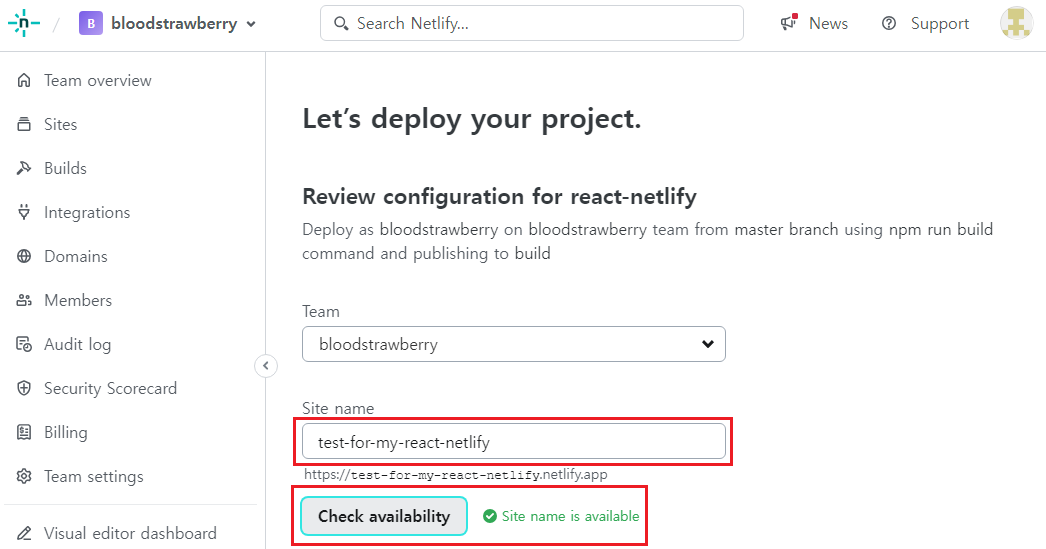Image resolution: width=1046 pixels, height=549 pixels.
Task: Open the Members page
Action: point(77,300)
